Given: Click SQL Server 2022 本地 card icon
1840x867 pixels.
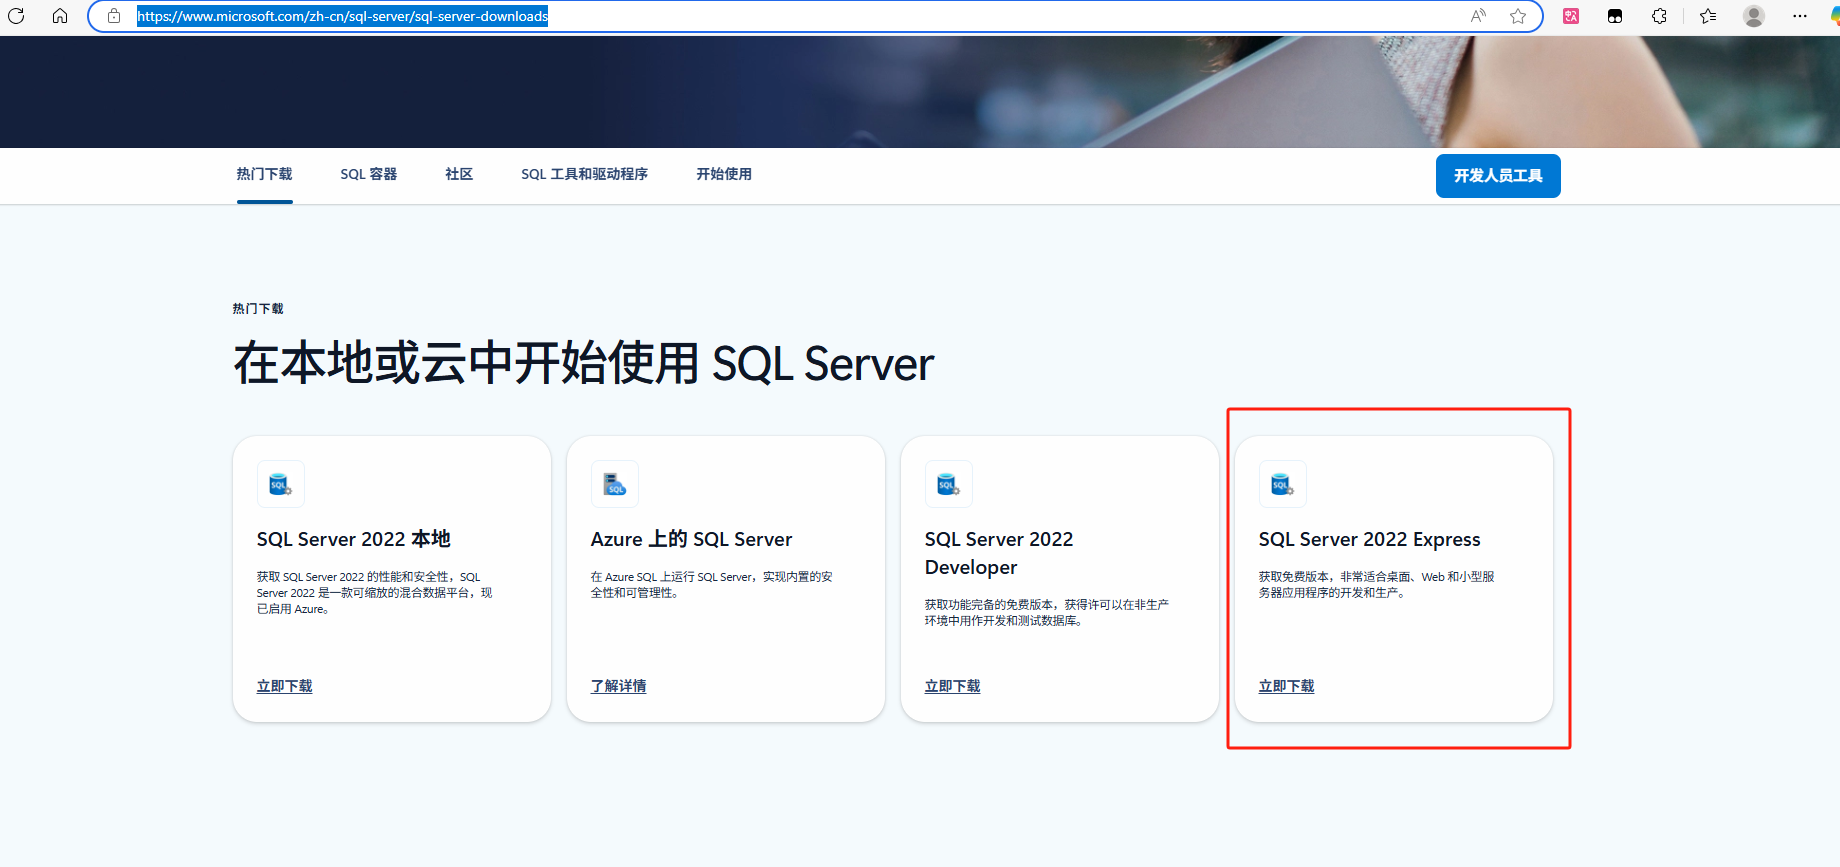Looking at the screenshot, I should click(x=281, y=485).
